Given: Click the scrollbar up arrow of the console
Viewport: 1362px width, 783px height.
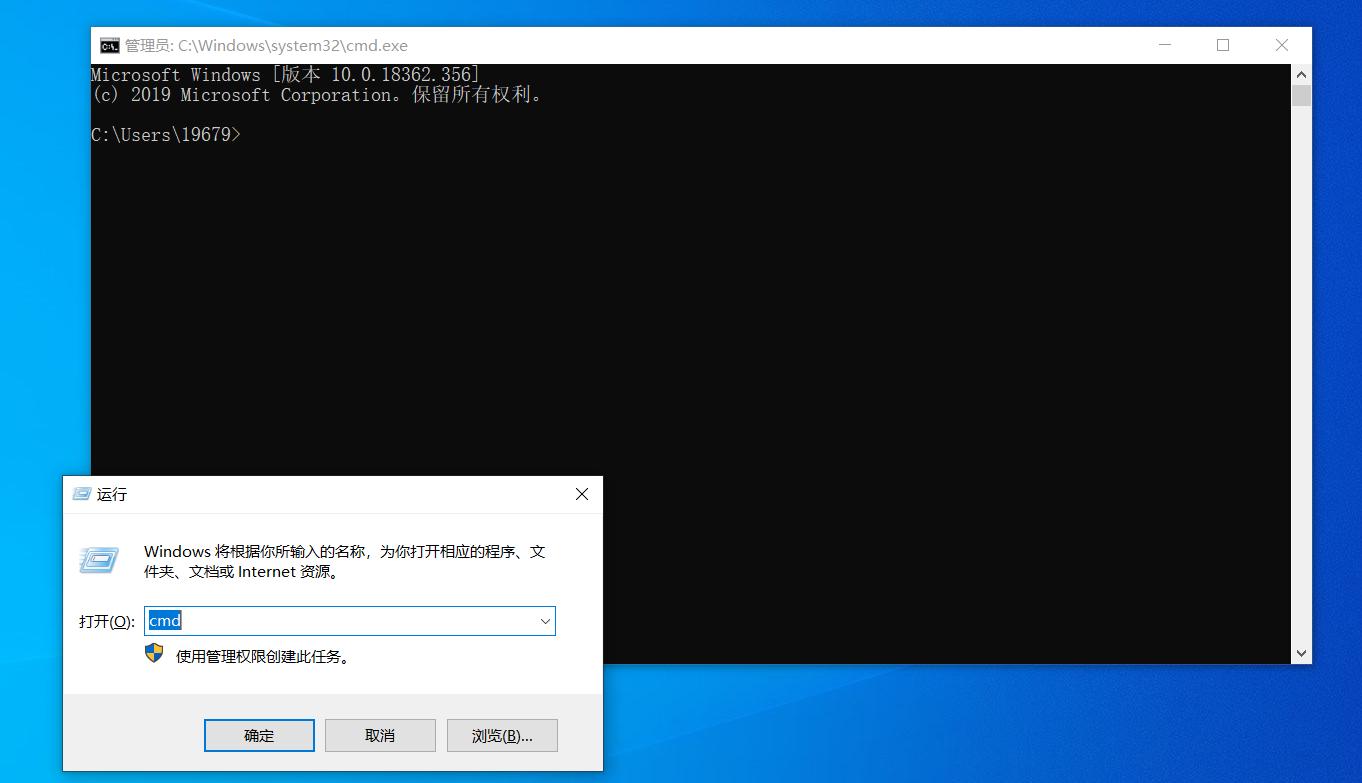Looking at the screenshot, I should coord(1302,74).
